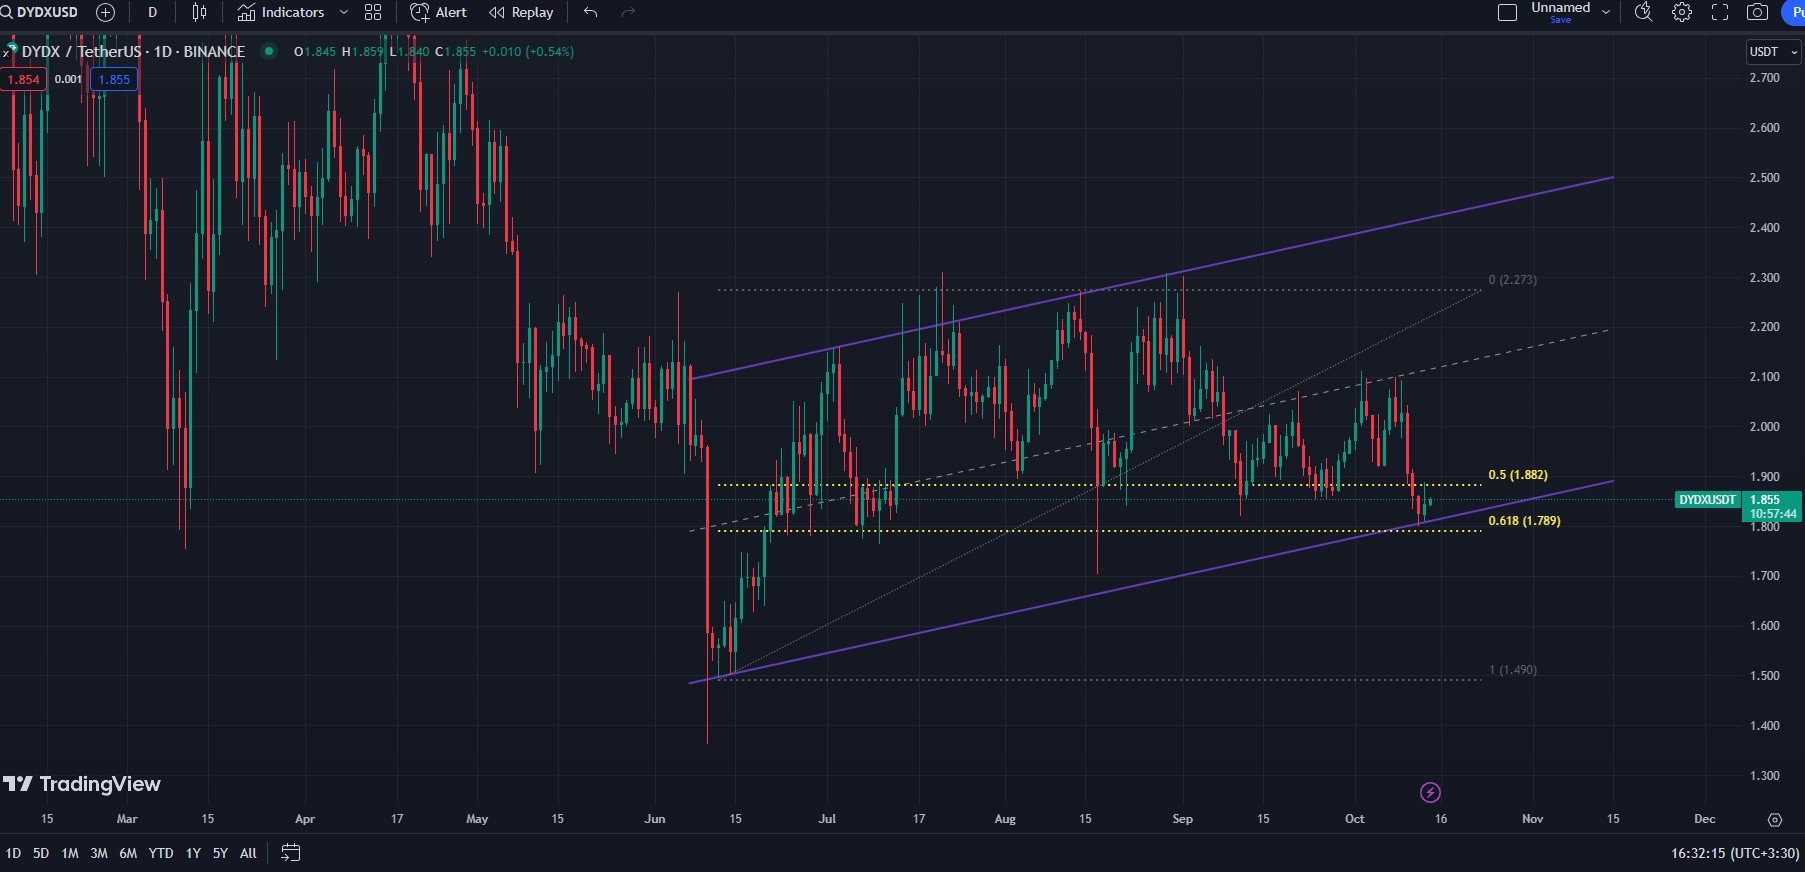Click Save under the Unnamed layout
Screen dimensions: 1805x872
tap(1560, 19)
